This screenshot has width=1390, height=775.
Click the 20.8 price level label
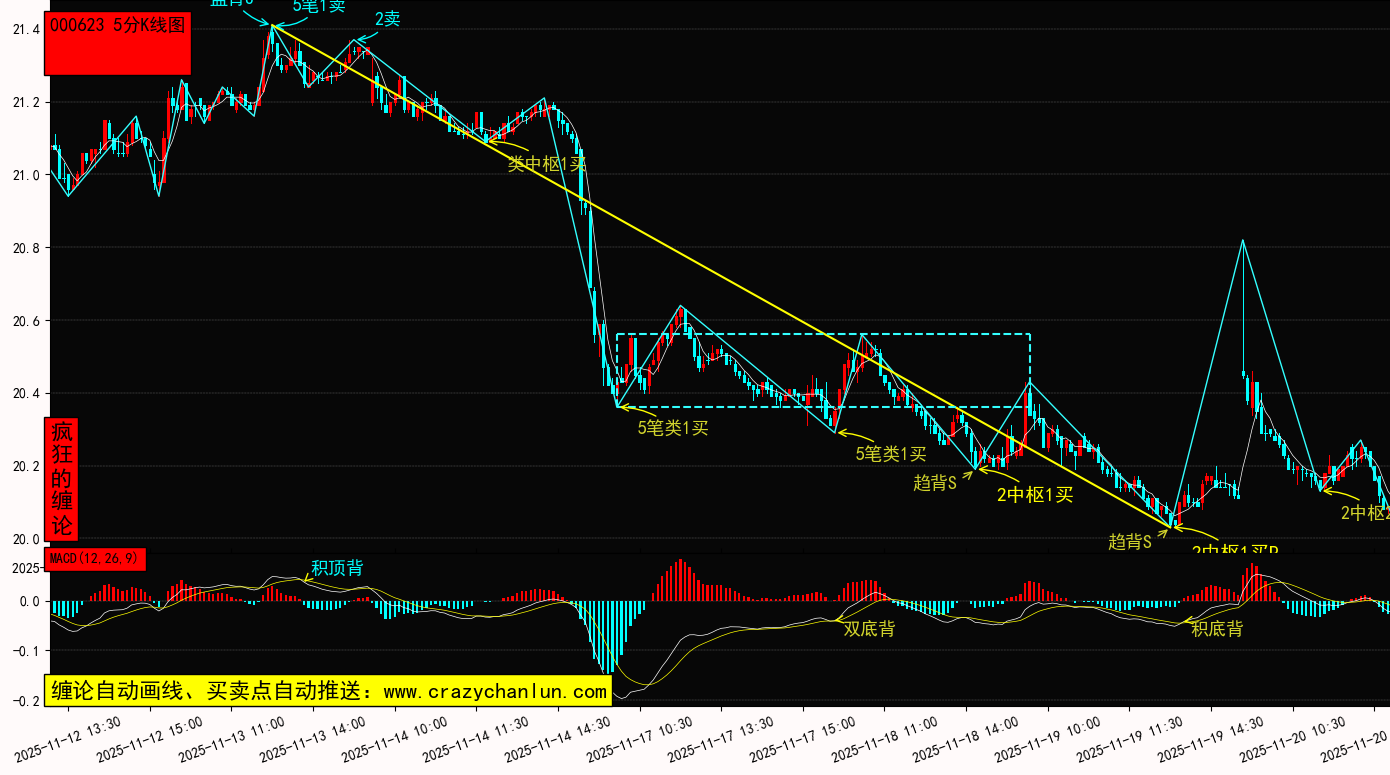coord(26,248)
